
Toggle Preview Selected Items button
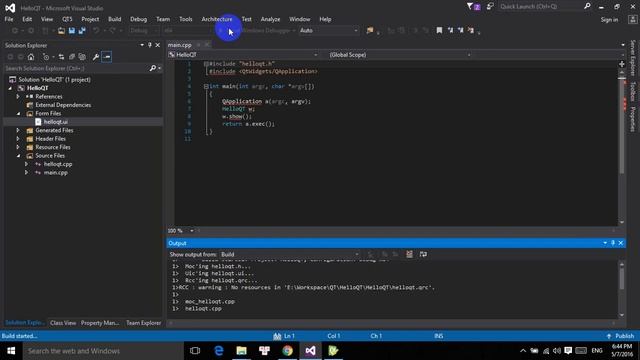coord(107,57)
